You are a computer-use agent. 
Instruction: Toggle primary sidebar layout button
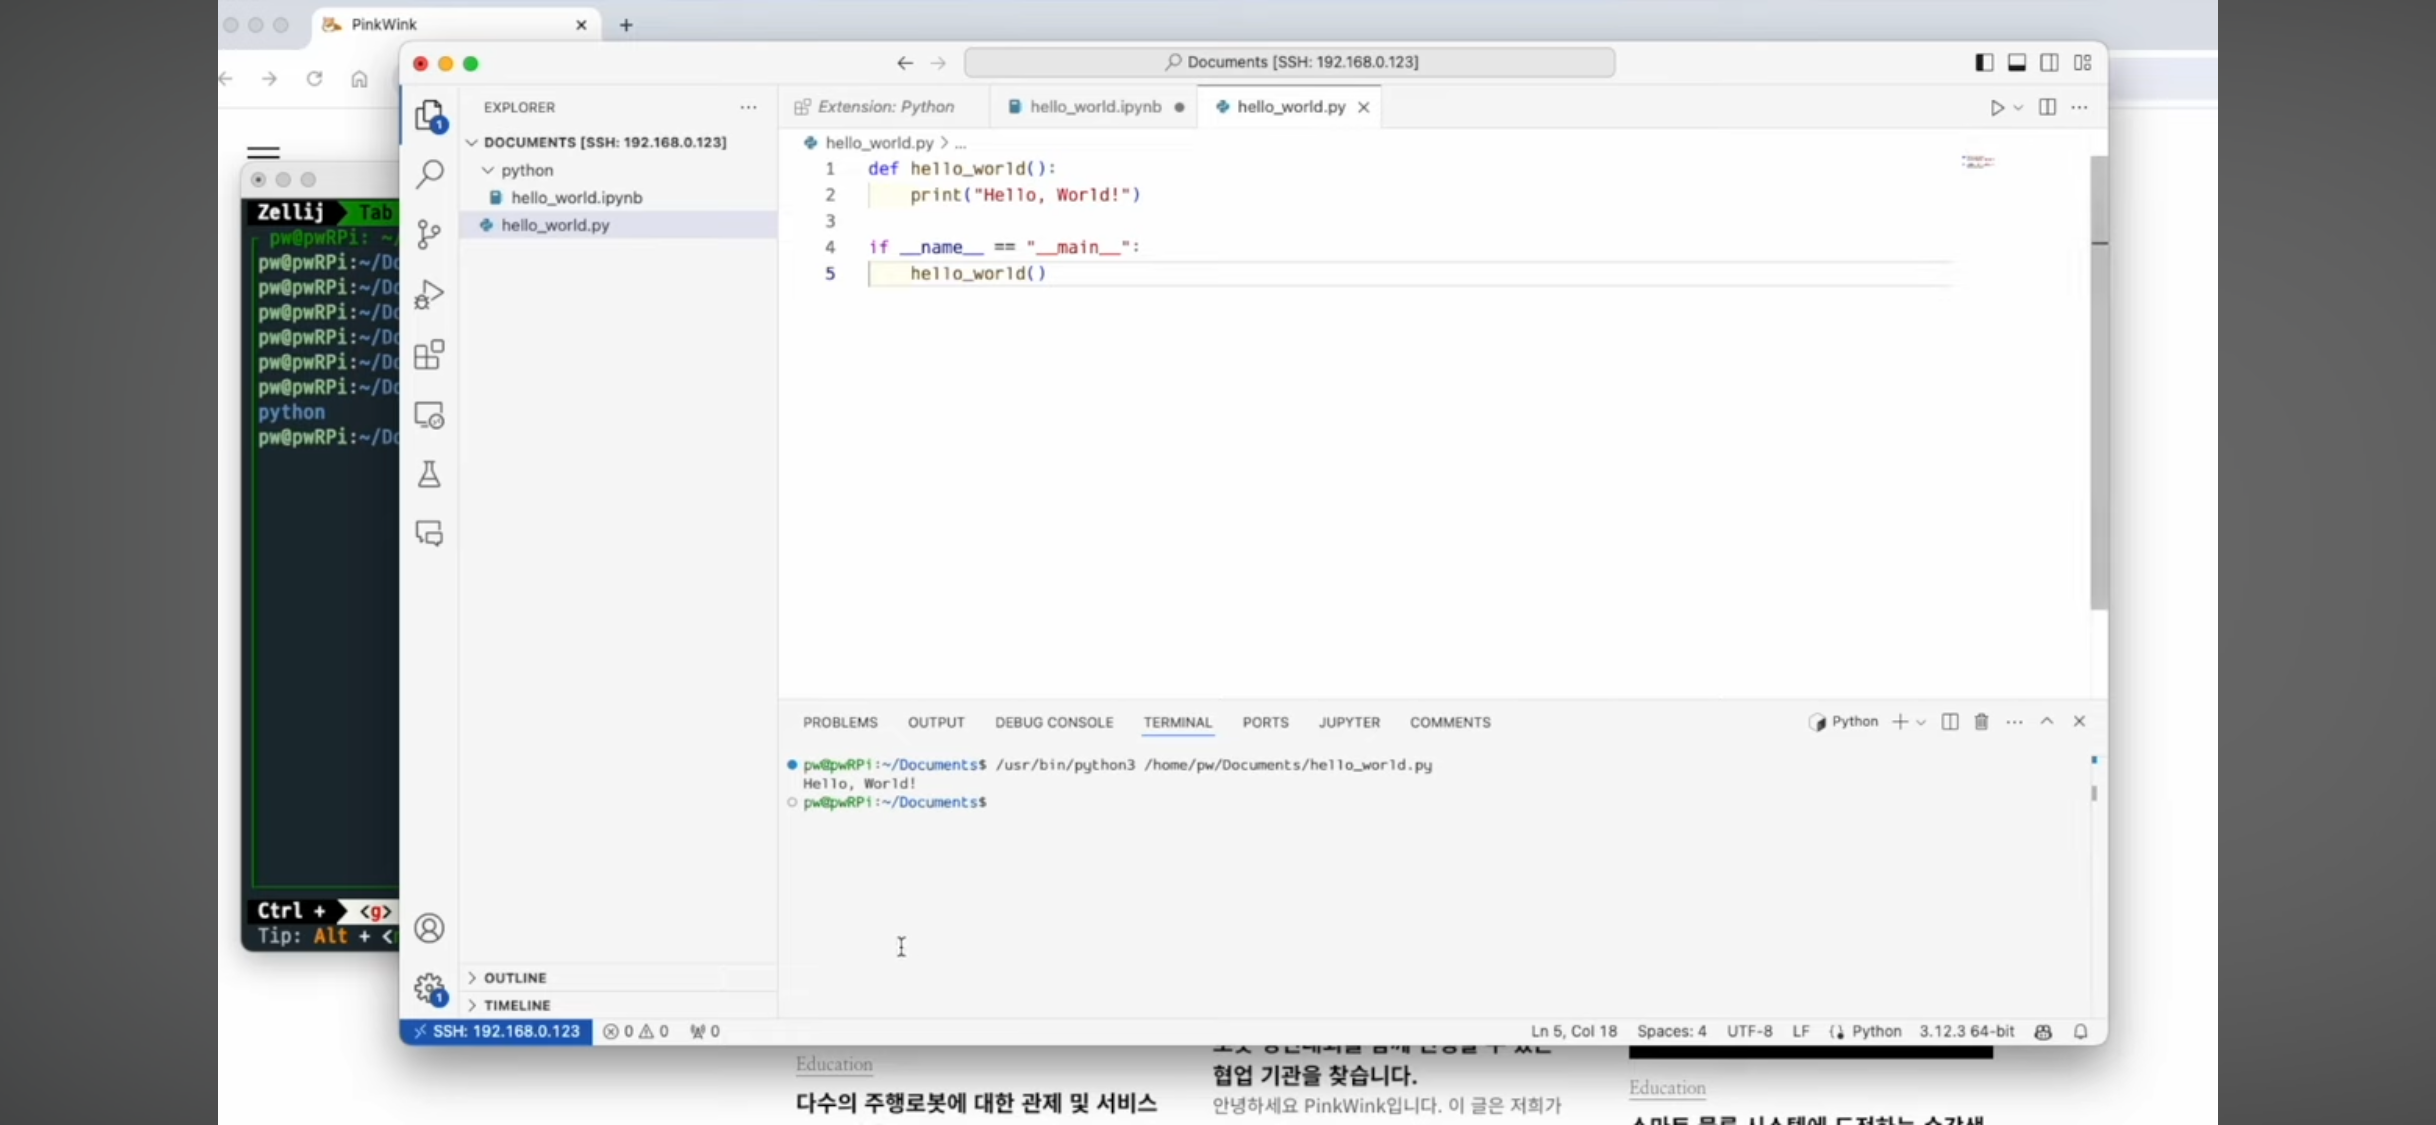click(1984, 62)
